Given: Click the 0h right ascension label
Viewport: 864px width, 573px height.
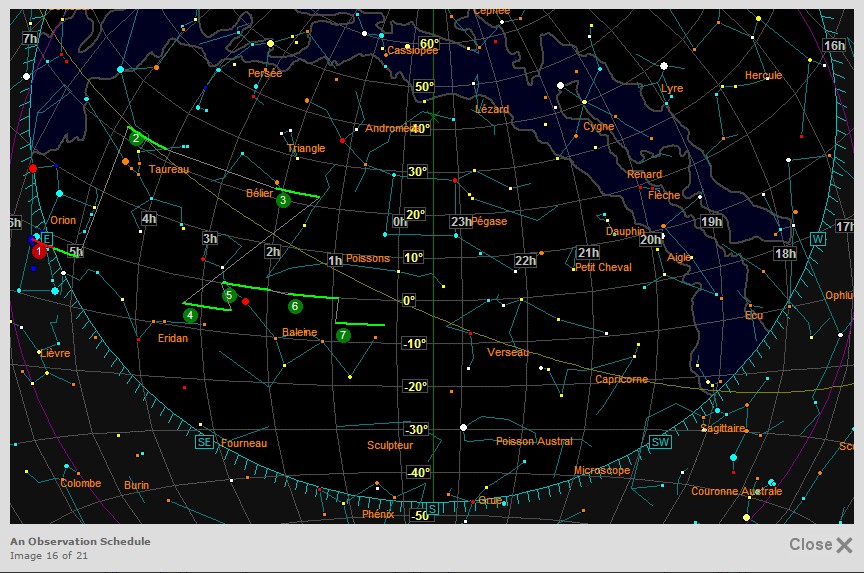Looking at the screenshot, I should pos(399,221).
